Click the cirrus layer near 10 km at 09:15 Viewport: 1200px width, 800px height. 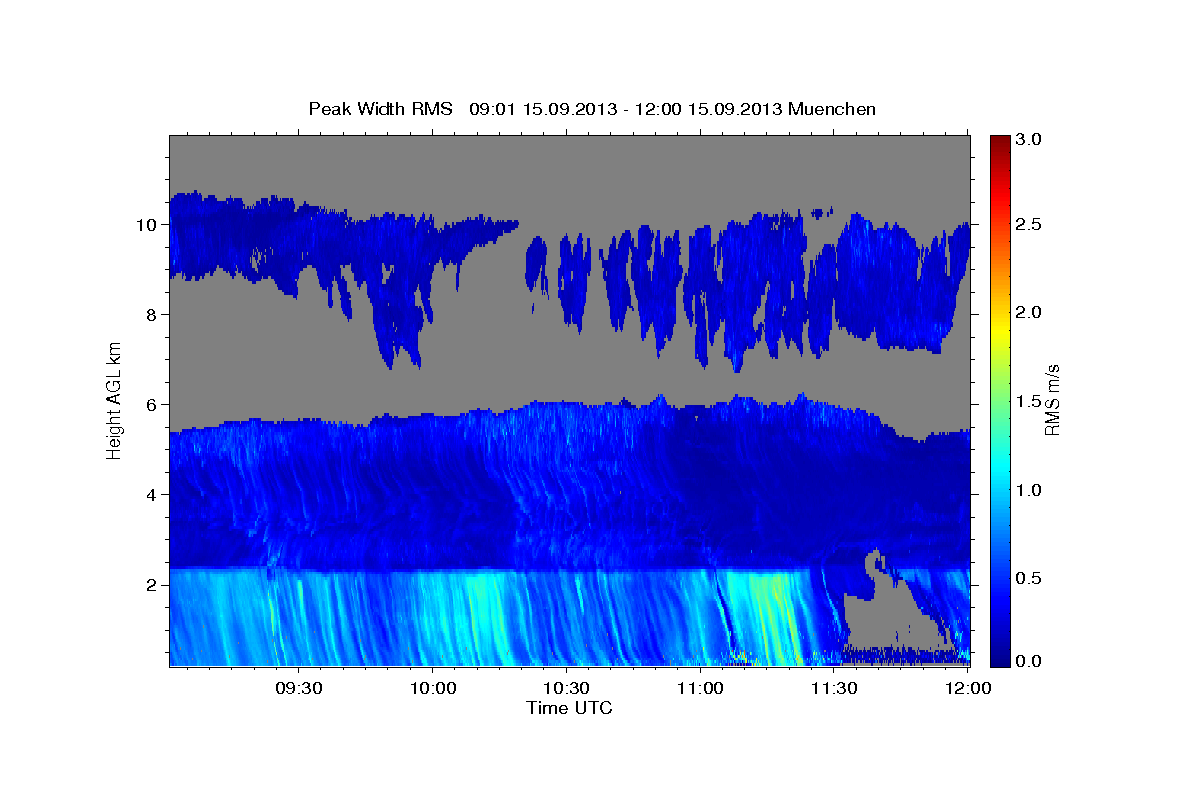(x=232, y=235)
